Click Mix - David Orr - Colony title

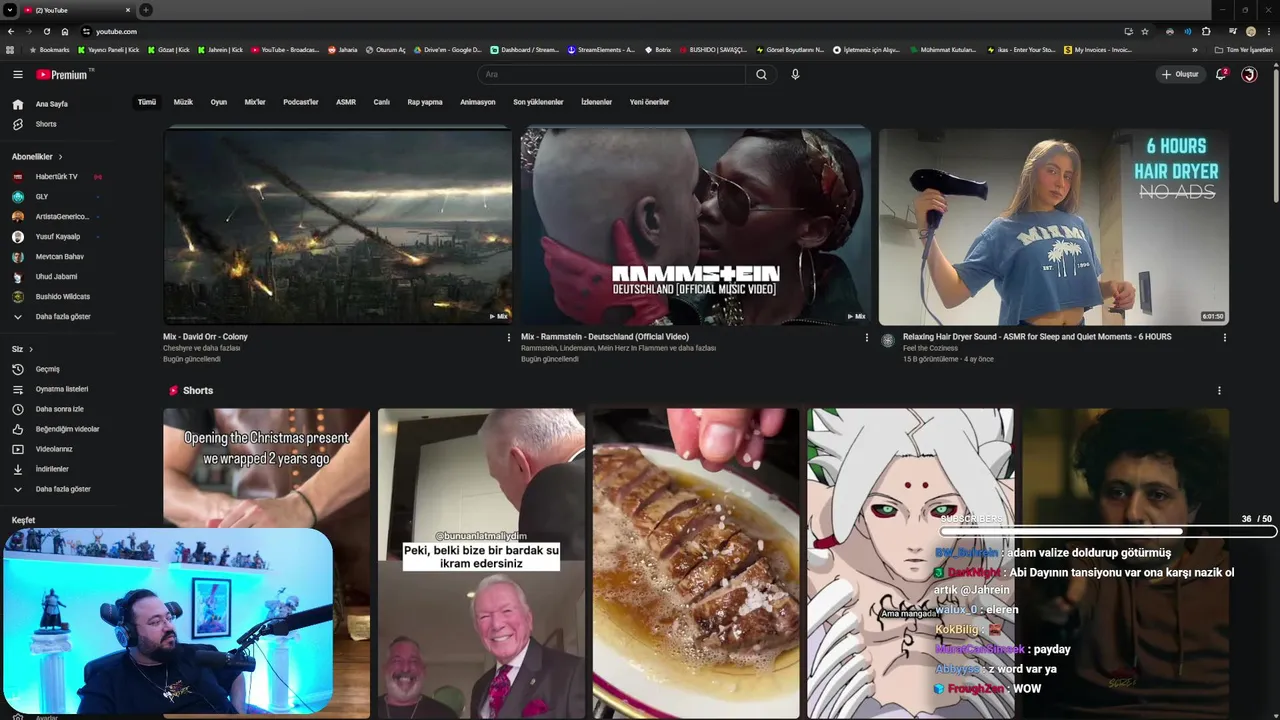205,337
